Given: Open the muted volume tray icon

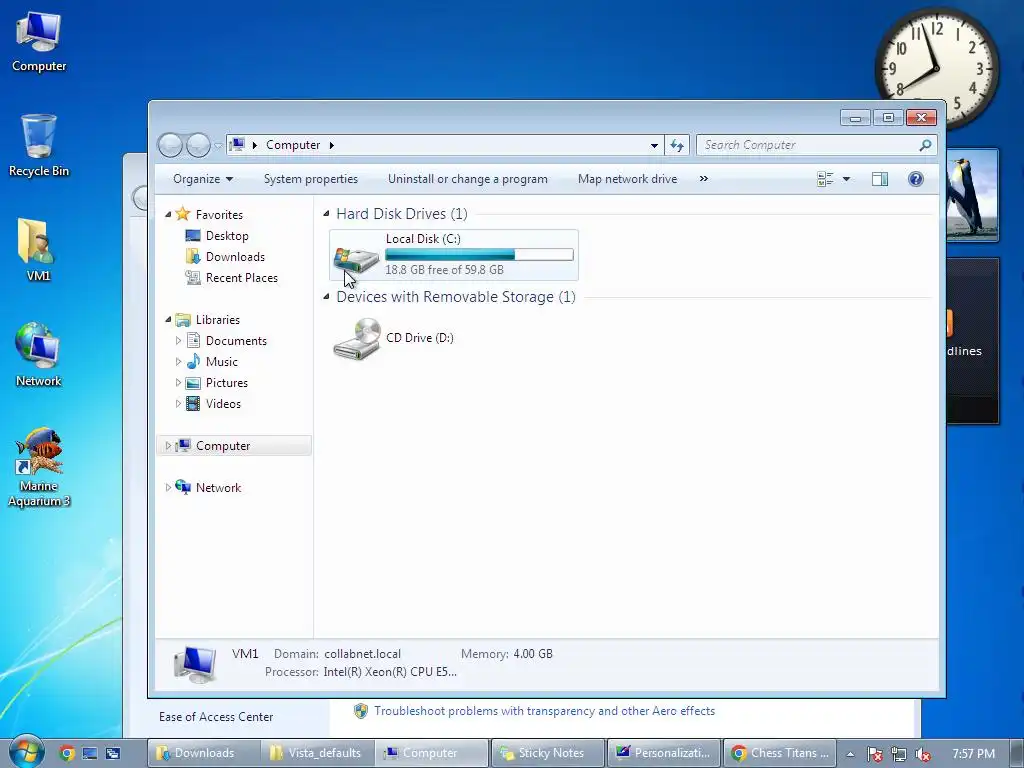Looking at the screenshot, I should coord(922,754).
